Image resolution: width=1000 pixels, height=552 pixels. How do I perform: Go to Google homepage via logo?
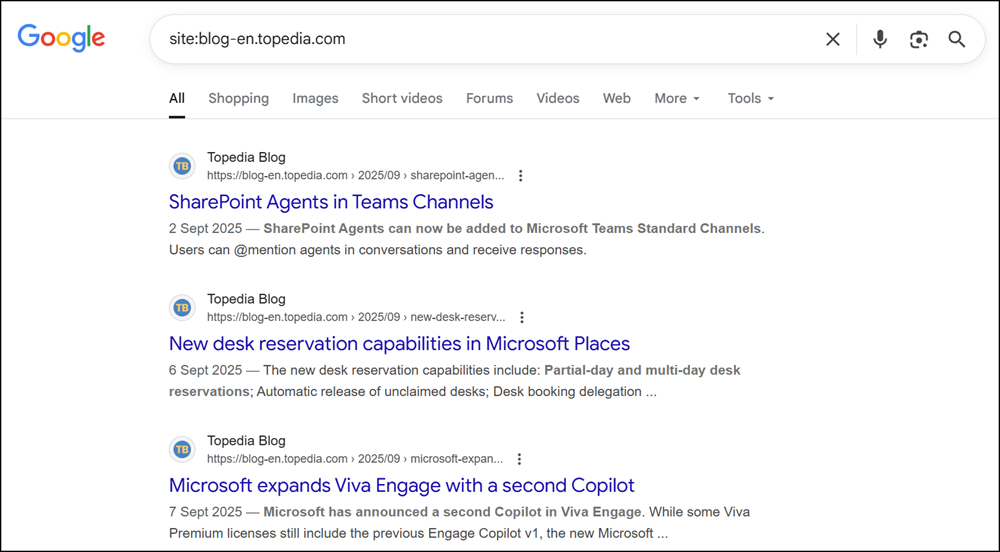61,39
